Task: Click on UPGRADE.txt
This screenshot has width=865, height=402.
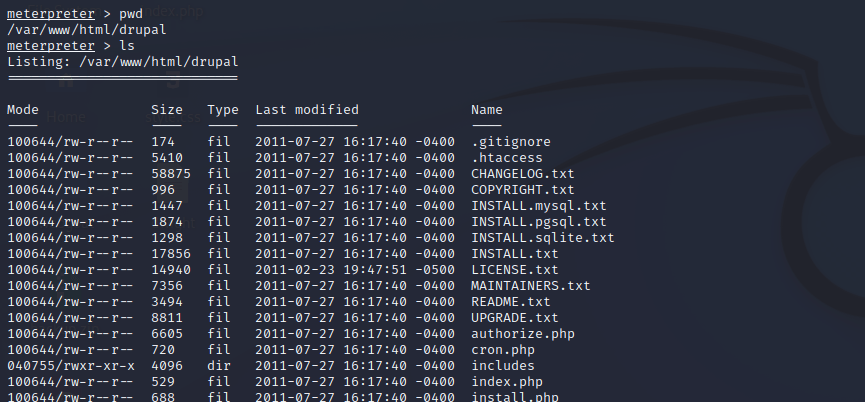Action: (515, 318)
